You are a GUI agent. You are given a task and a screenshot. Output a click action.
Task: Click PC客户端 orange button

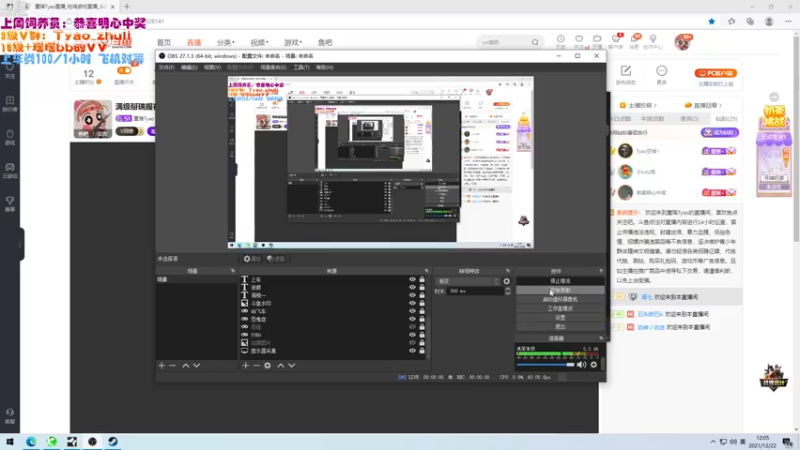point(715,73)
